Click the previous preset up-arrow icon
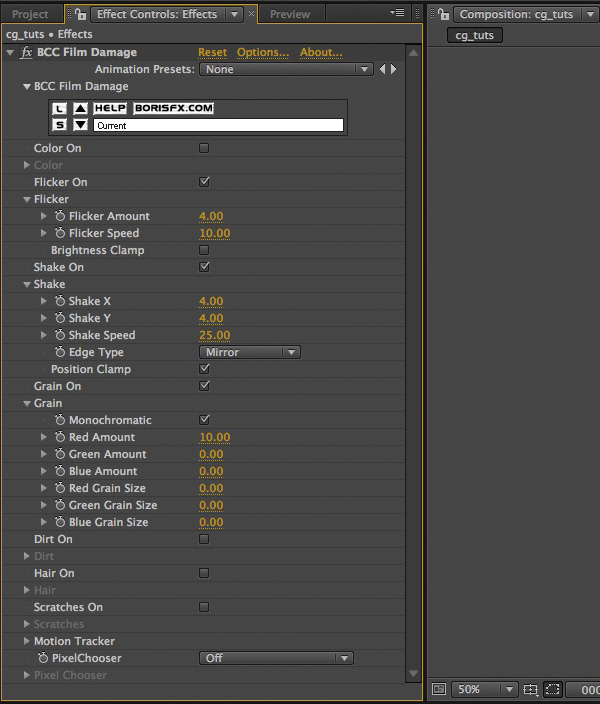The height and width of the screenshot is (704, 600). (x=80, y=108)
